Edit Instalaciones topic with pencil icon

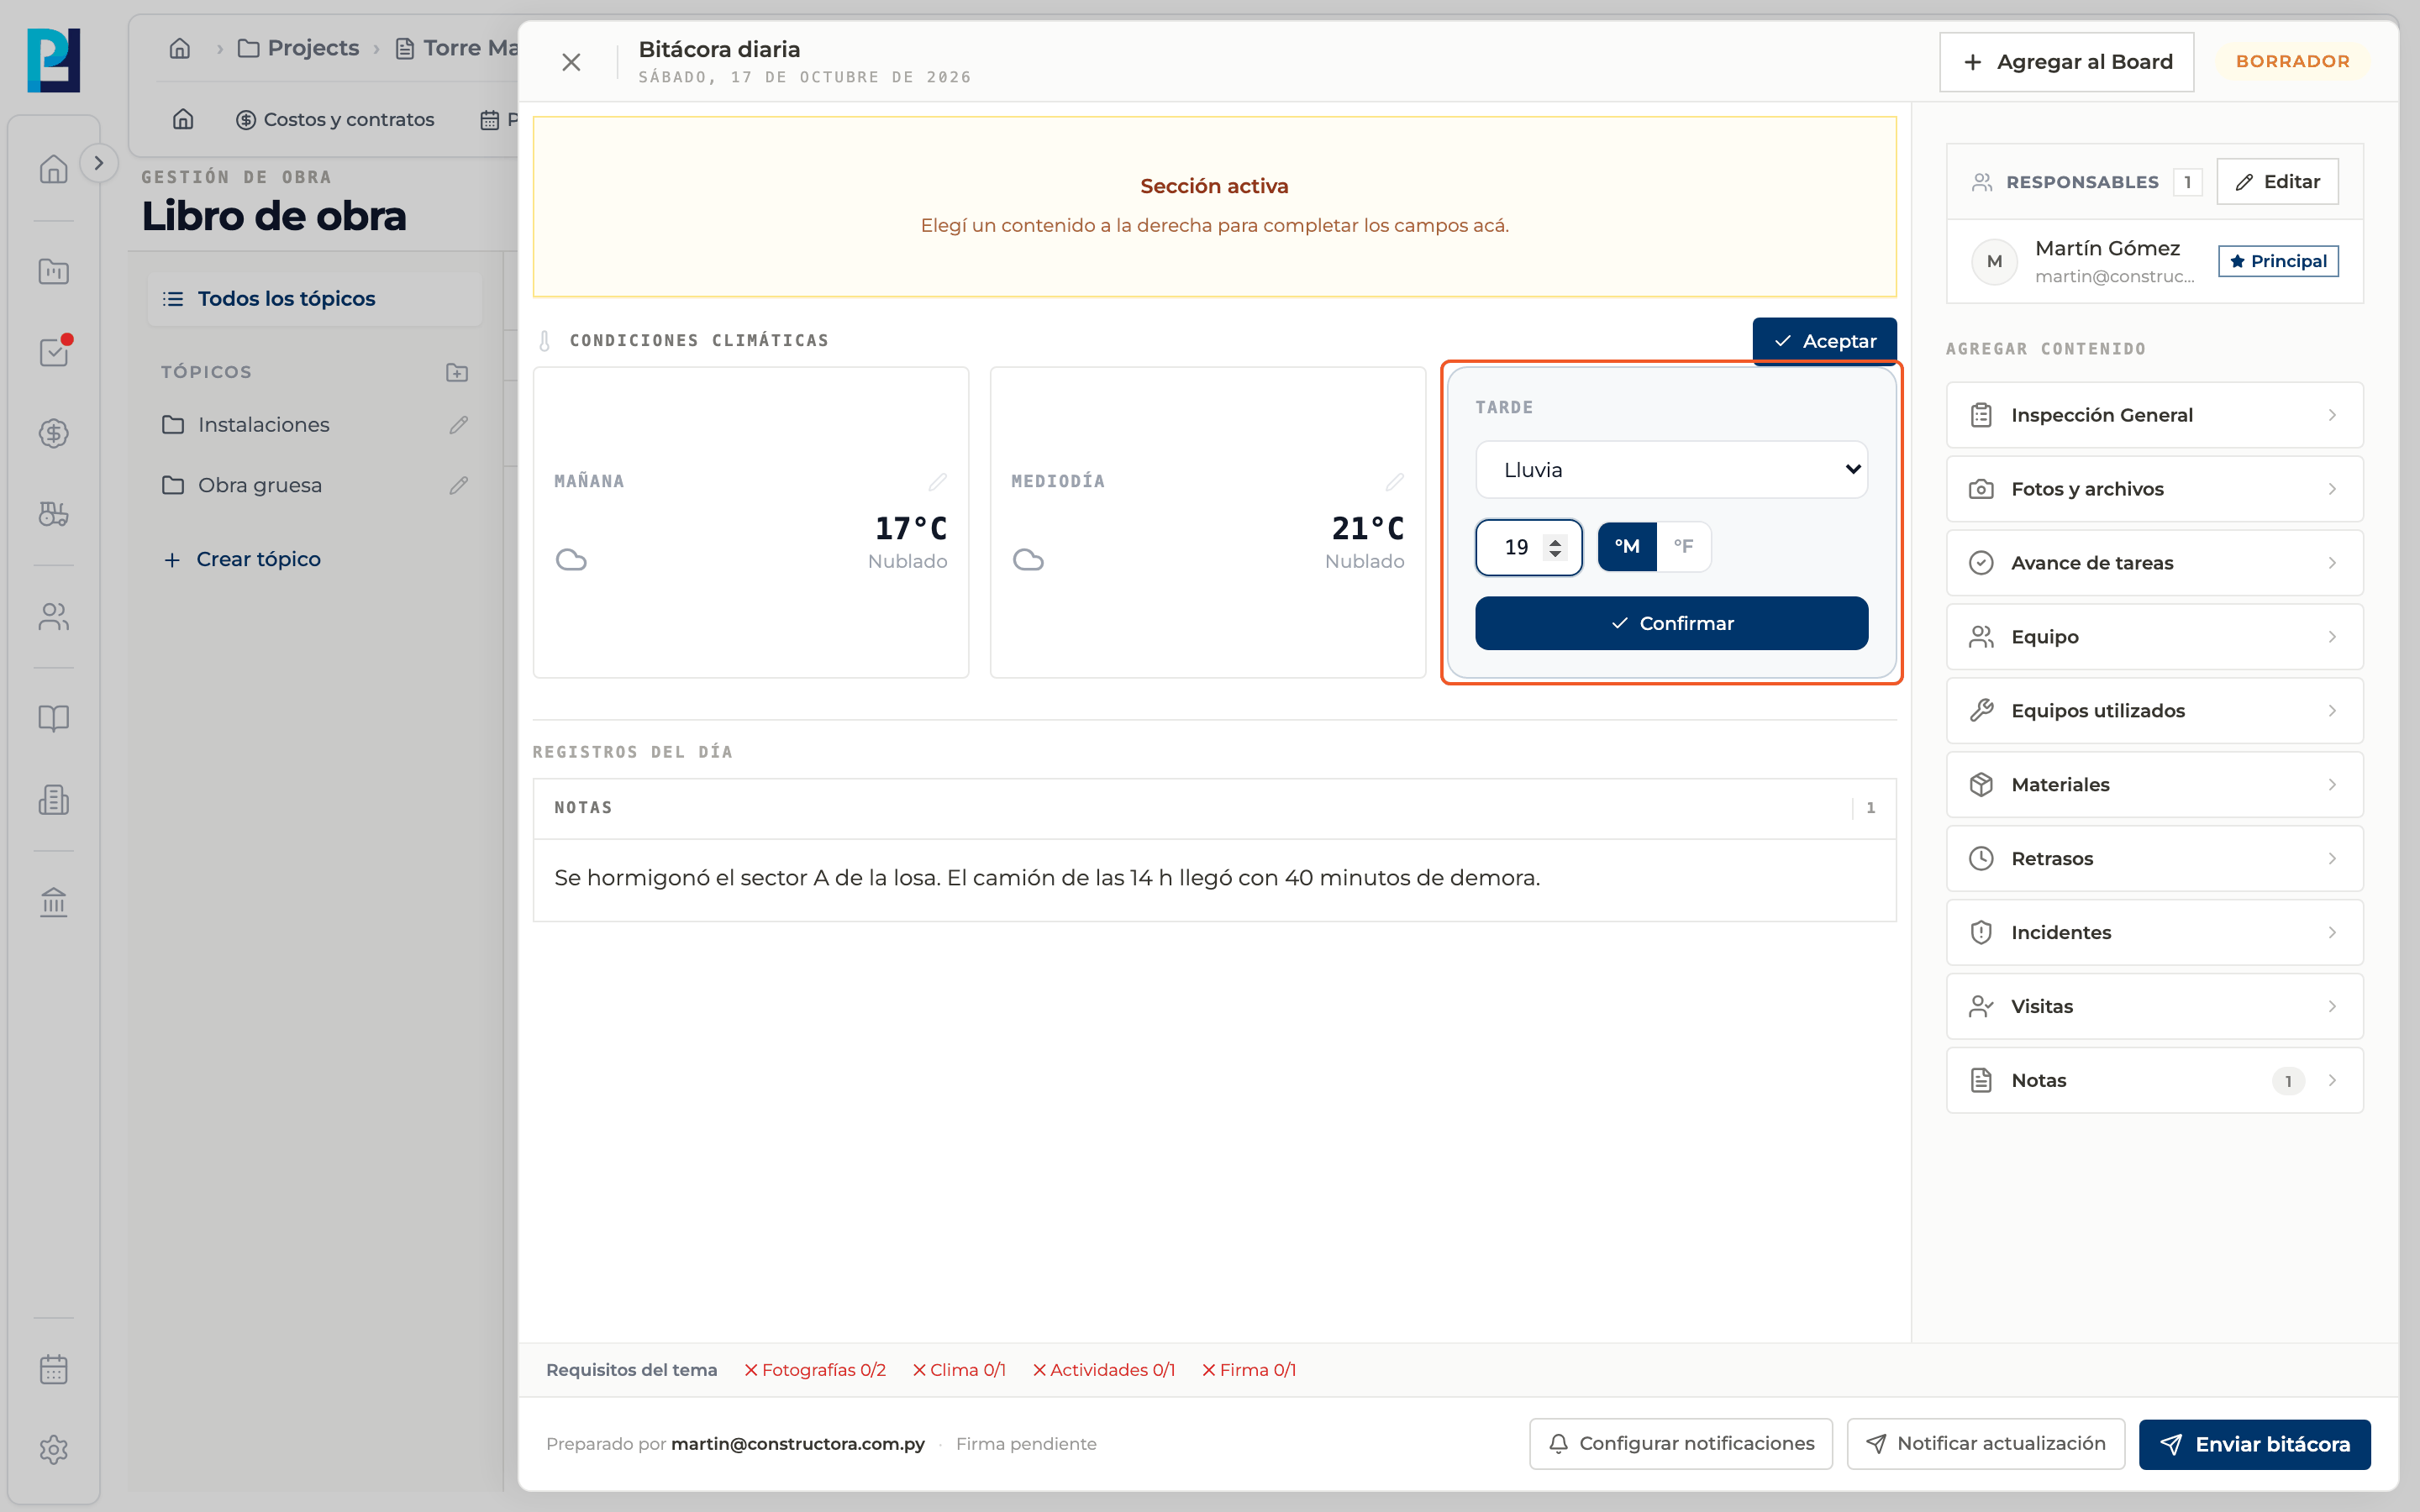(458, 425)
